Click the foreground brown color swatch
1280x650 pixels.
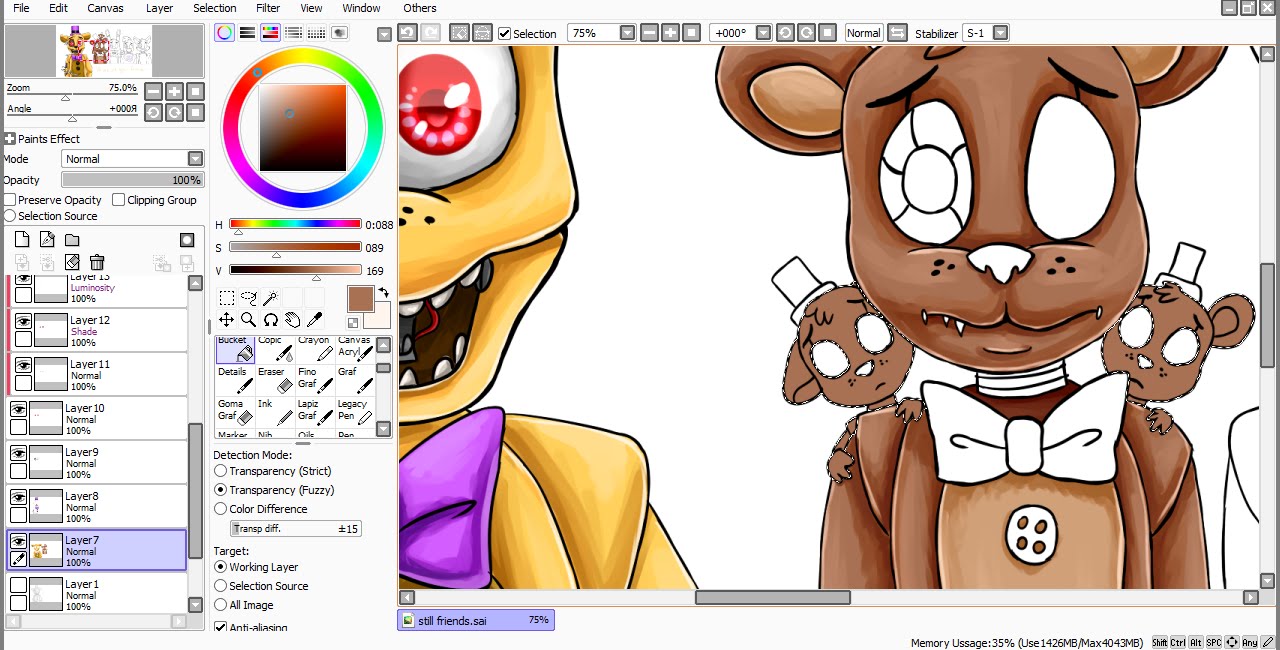(360, 298)
